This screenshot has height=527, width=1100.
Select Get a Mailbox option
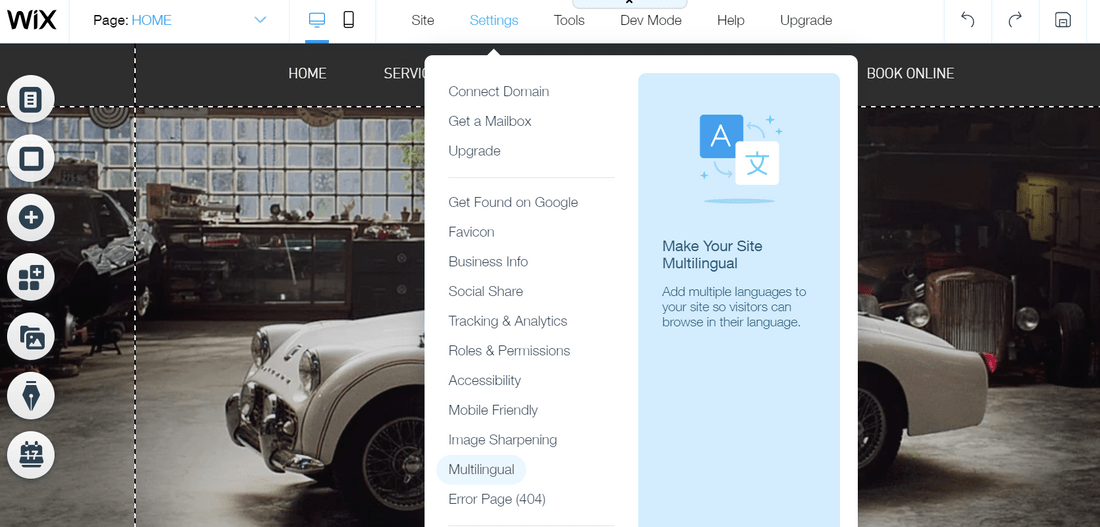[x=490, y=121]
